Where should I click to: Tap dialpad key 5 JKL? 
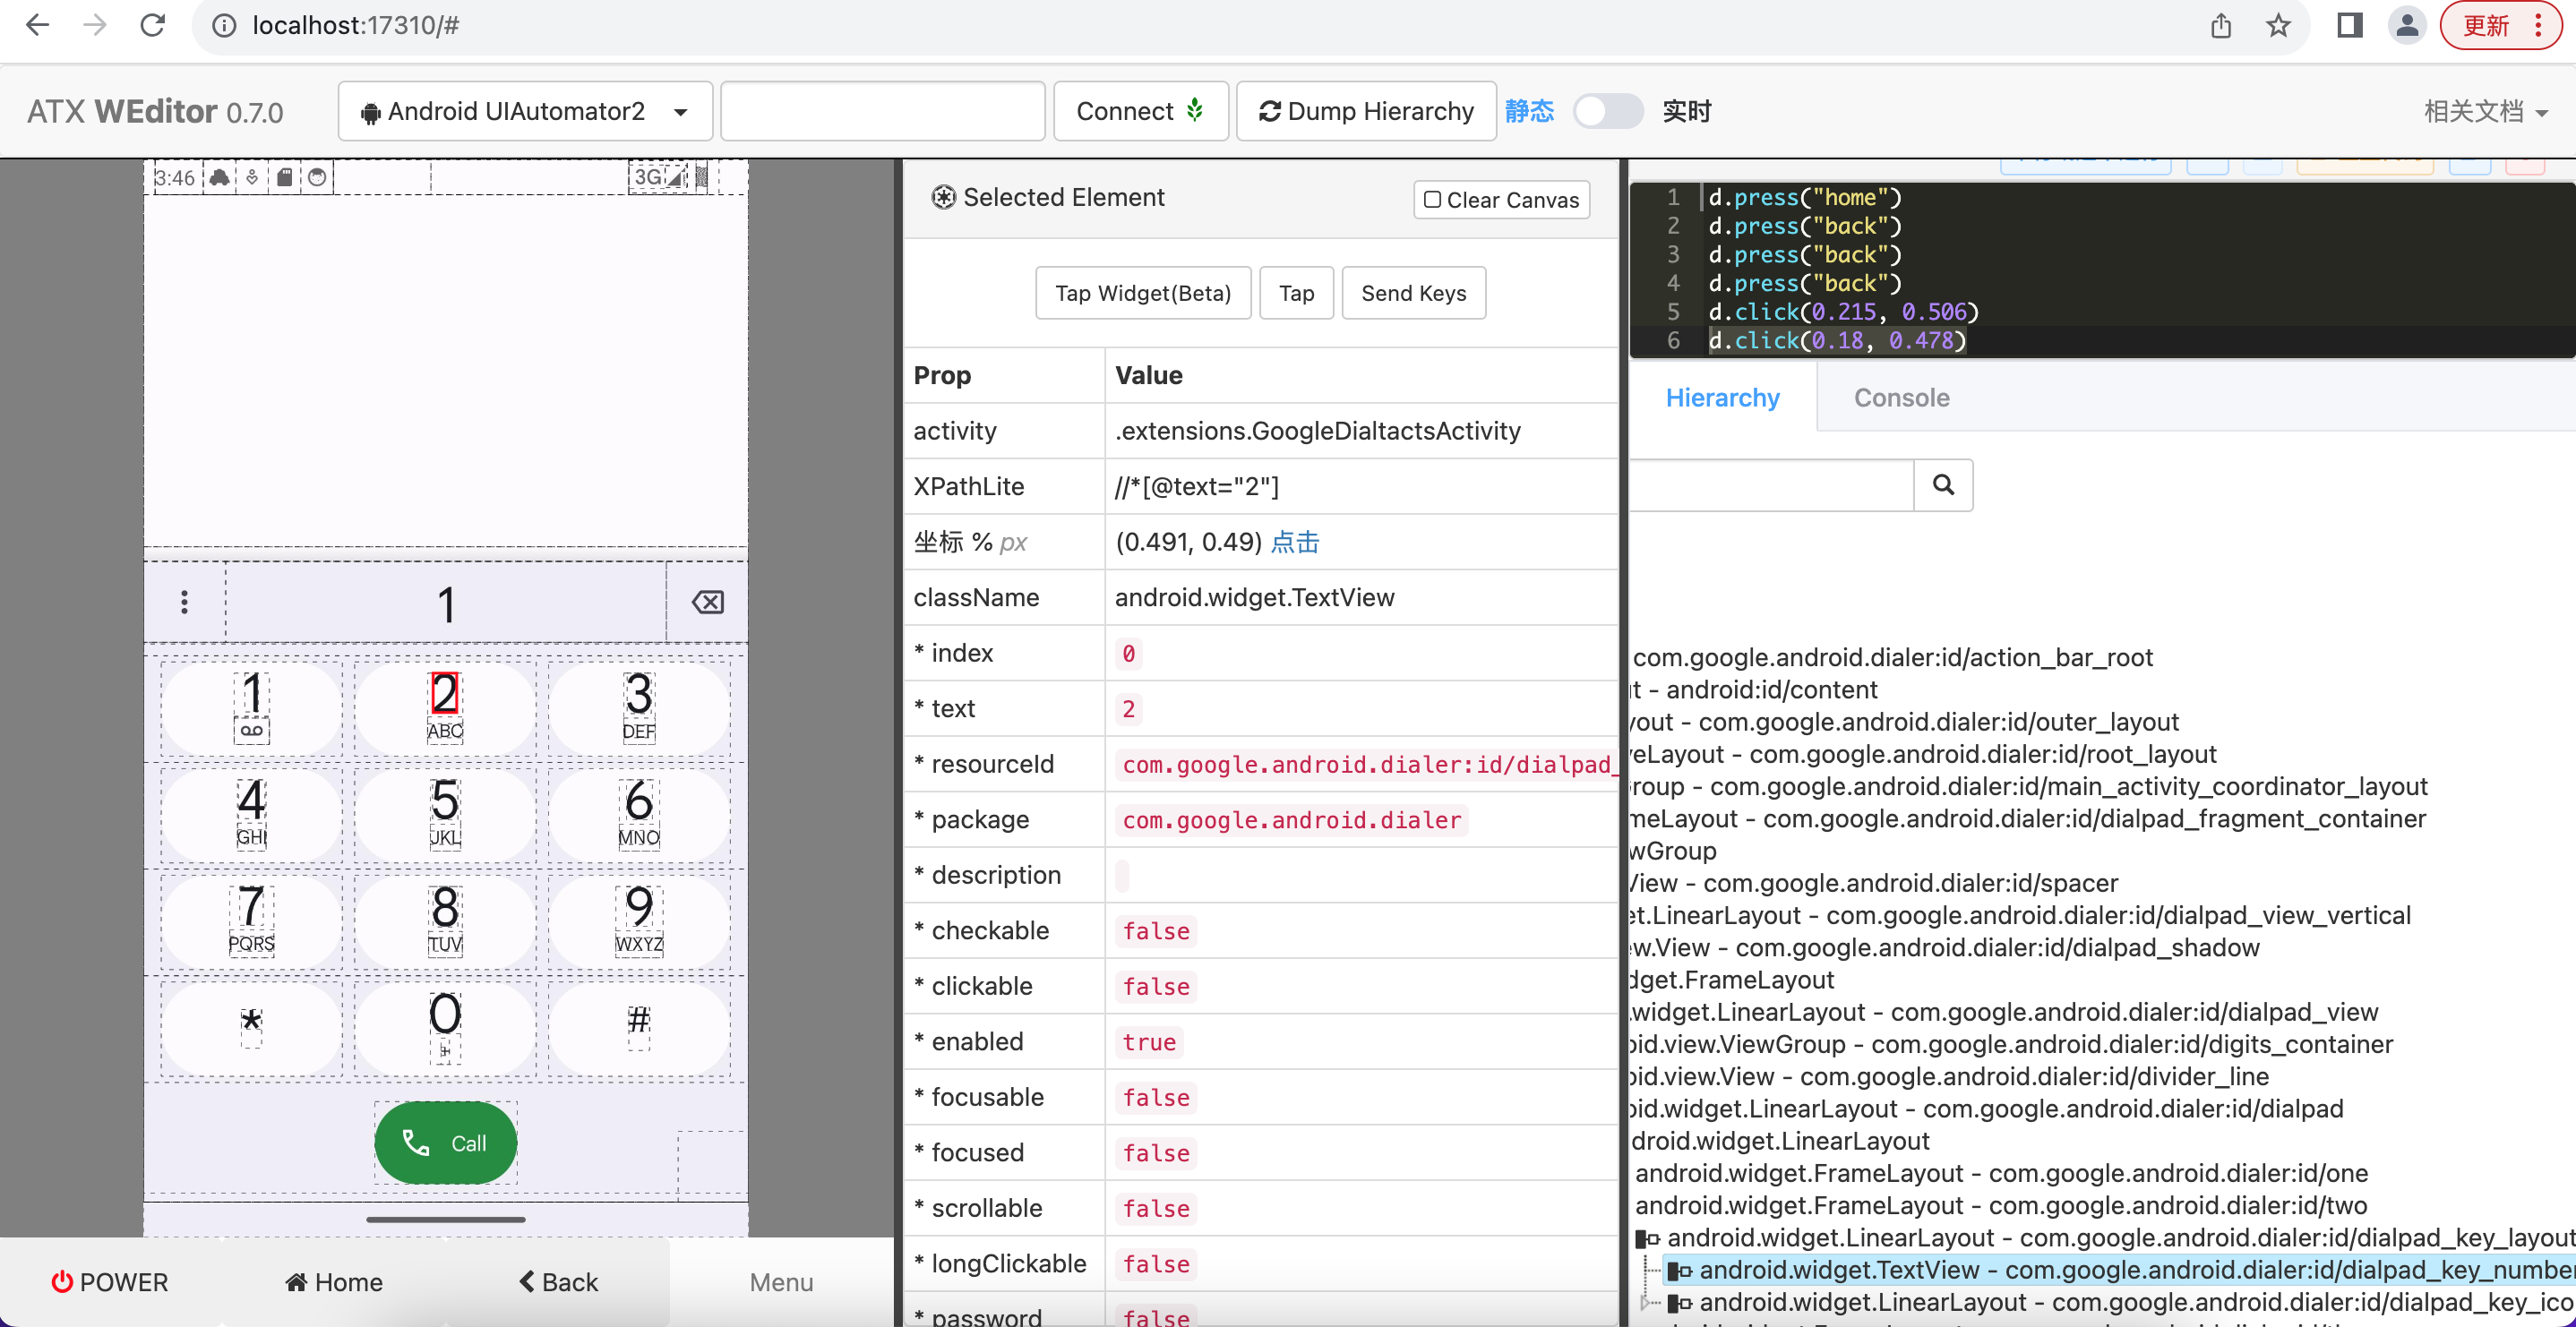click(x=445, y=815)
